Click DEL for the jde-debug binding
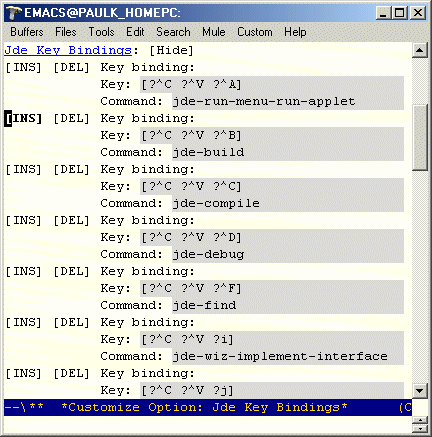The width and height of the screenshot is (432, 437). point(72,221)
